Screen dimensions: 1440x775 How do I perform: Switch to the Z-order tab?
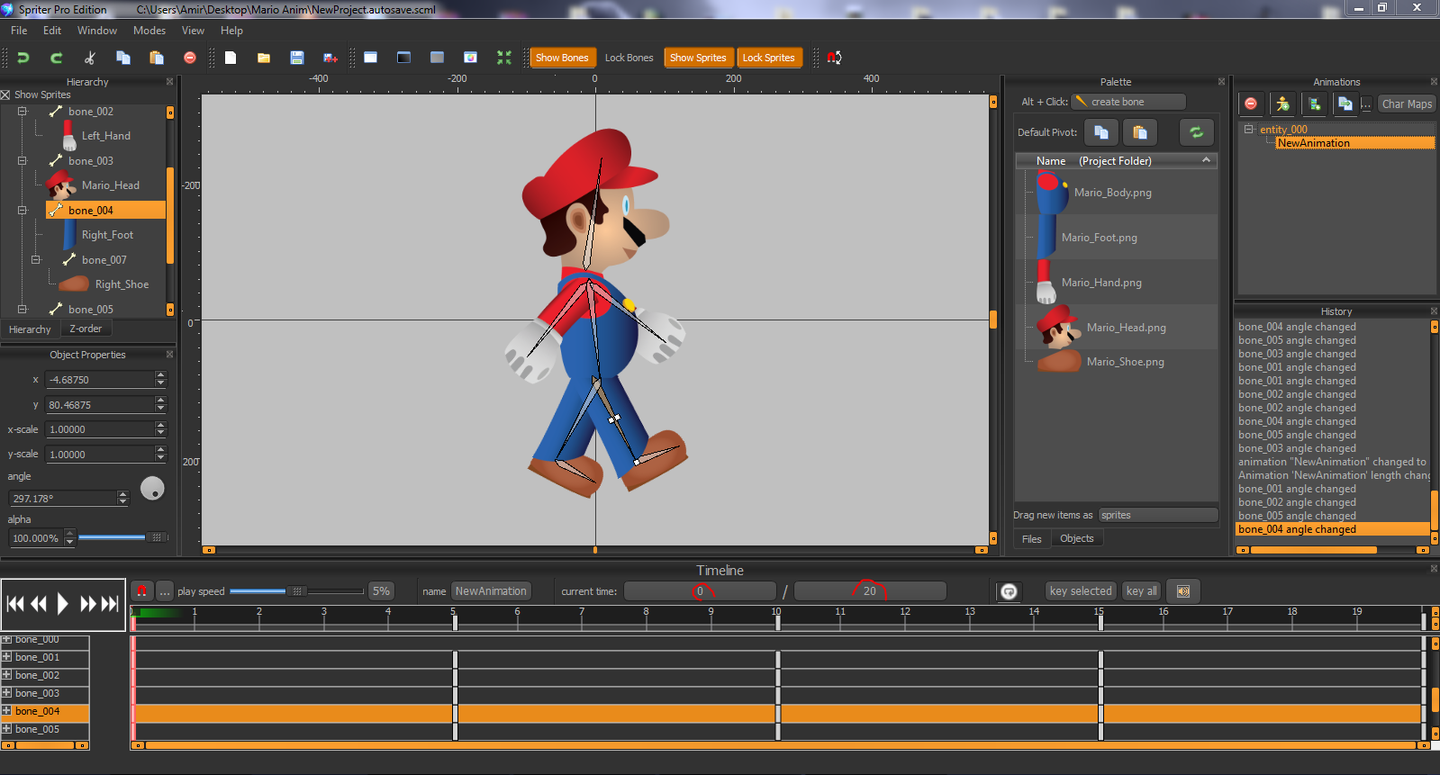[86, 329]
